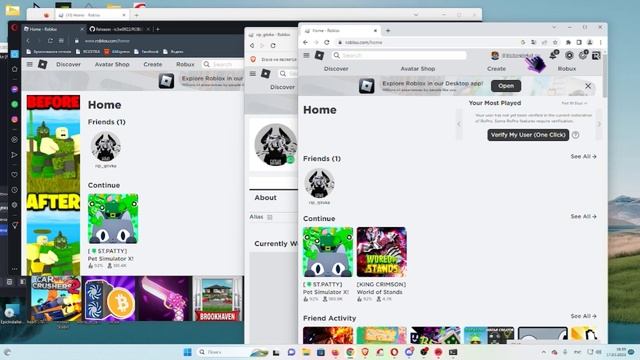640x360 pixels.
Task: Open Pet Simulator X thumbnail in Chrome Continue
Action: [328, 252]
